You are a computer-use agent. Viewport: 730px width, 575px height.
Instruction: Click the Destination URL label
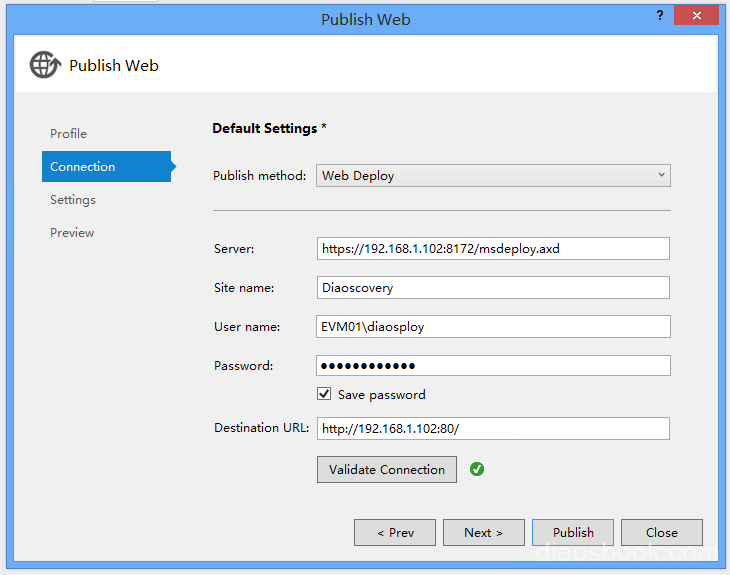click(x=261, y=428)
